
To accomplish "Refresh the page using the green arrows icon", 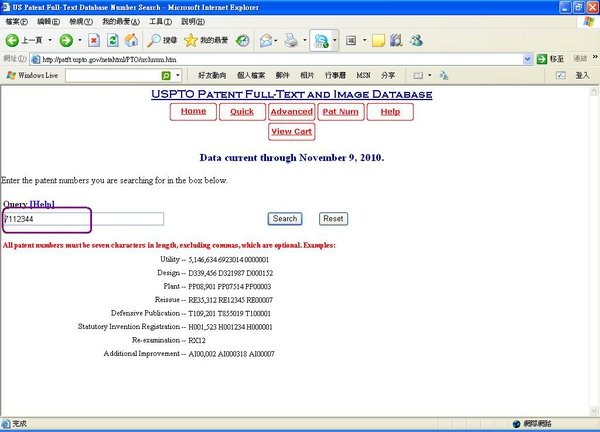I will 112,40.
